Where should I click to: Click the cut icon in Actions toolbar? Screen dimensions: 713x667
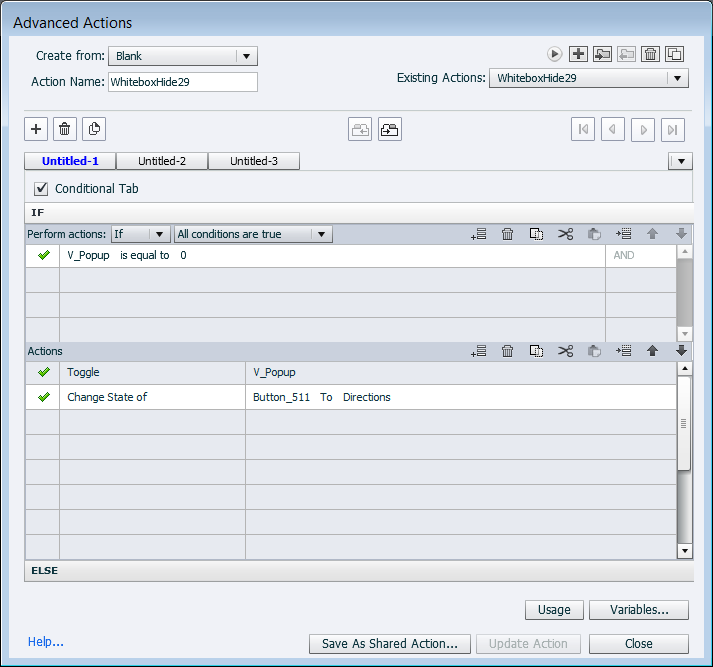point(566,351)
